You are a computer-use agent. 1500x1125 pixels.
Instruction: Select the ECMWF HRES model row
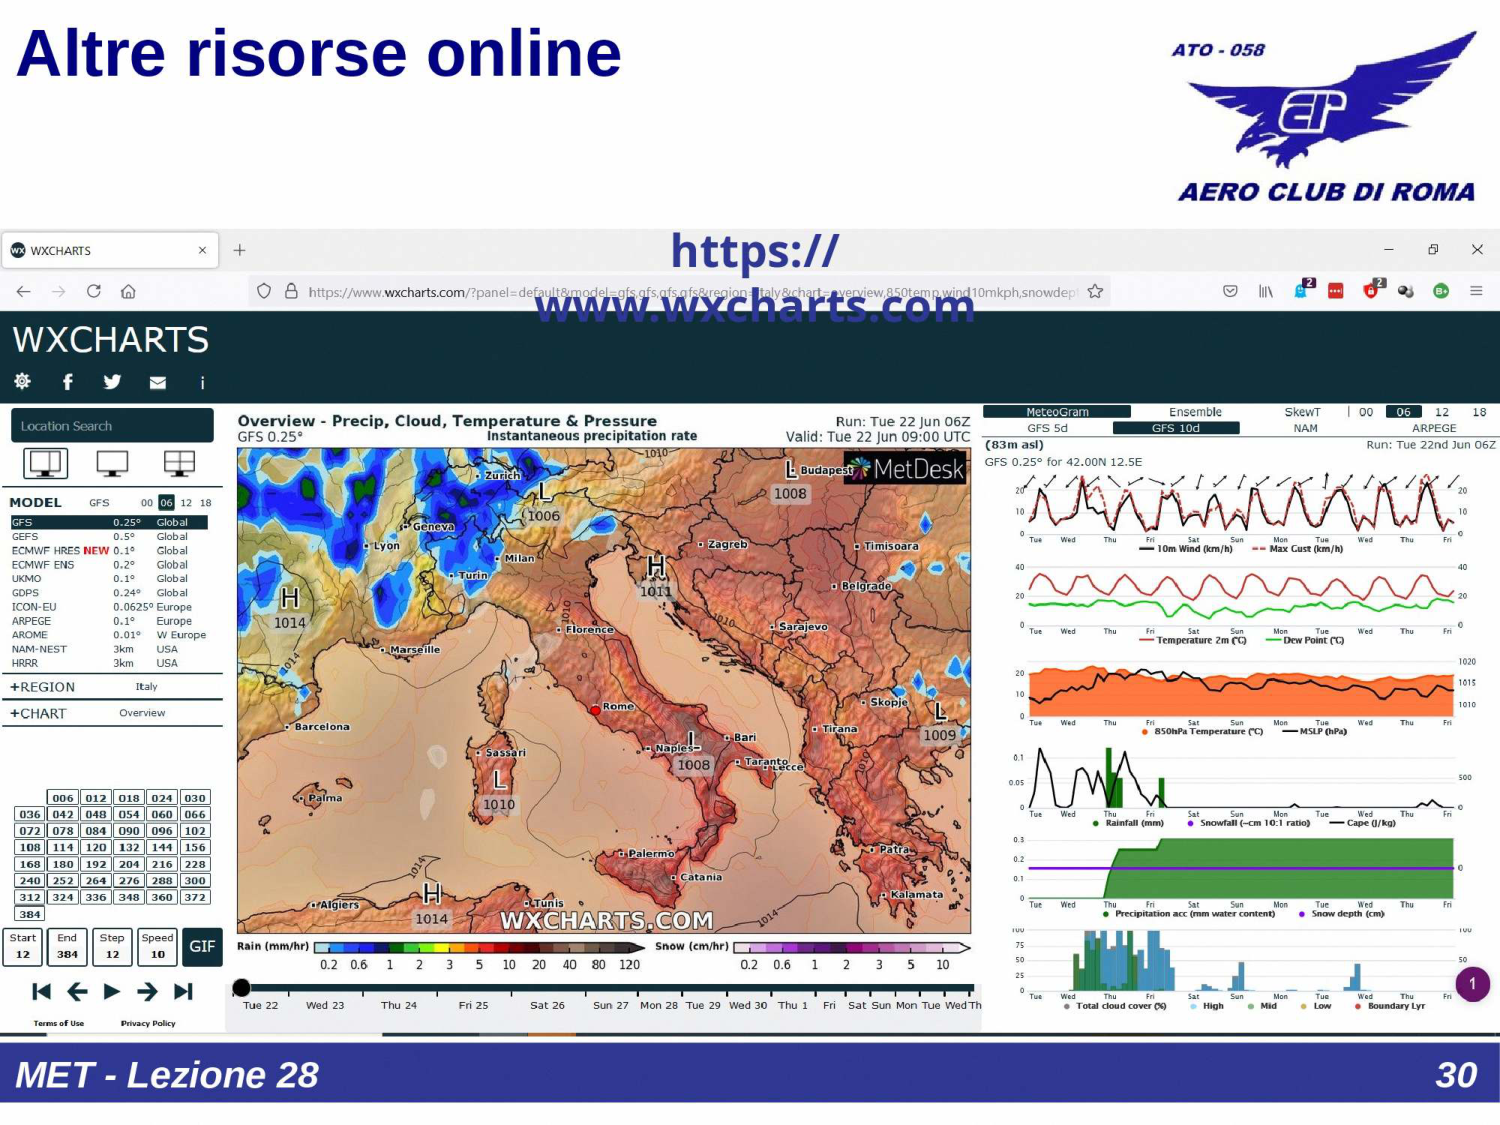click(x=109, y=550)
